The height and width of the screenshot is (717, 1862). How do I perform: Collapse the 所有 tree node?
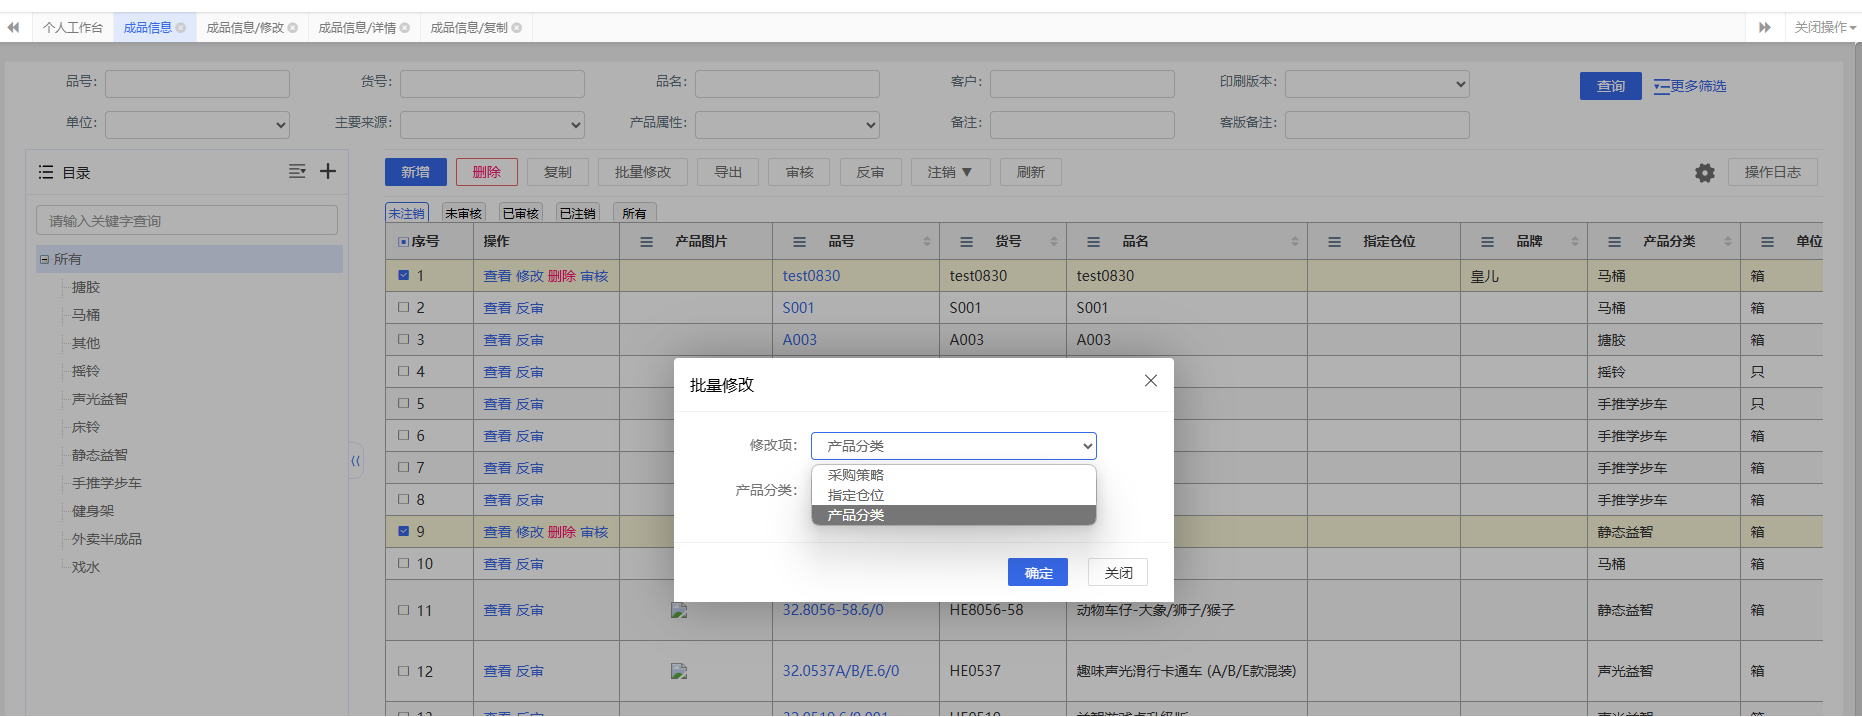coord(44,259)
